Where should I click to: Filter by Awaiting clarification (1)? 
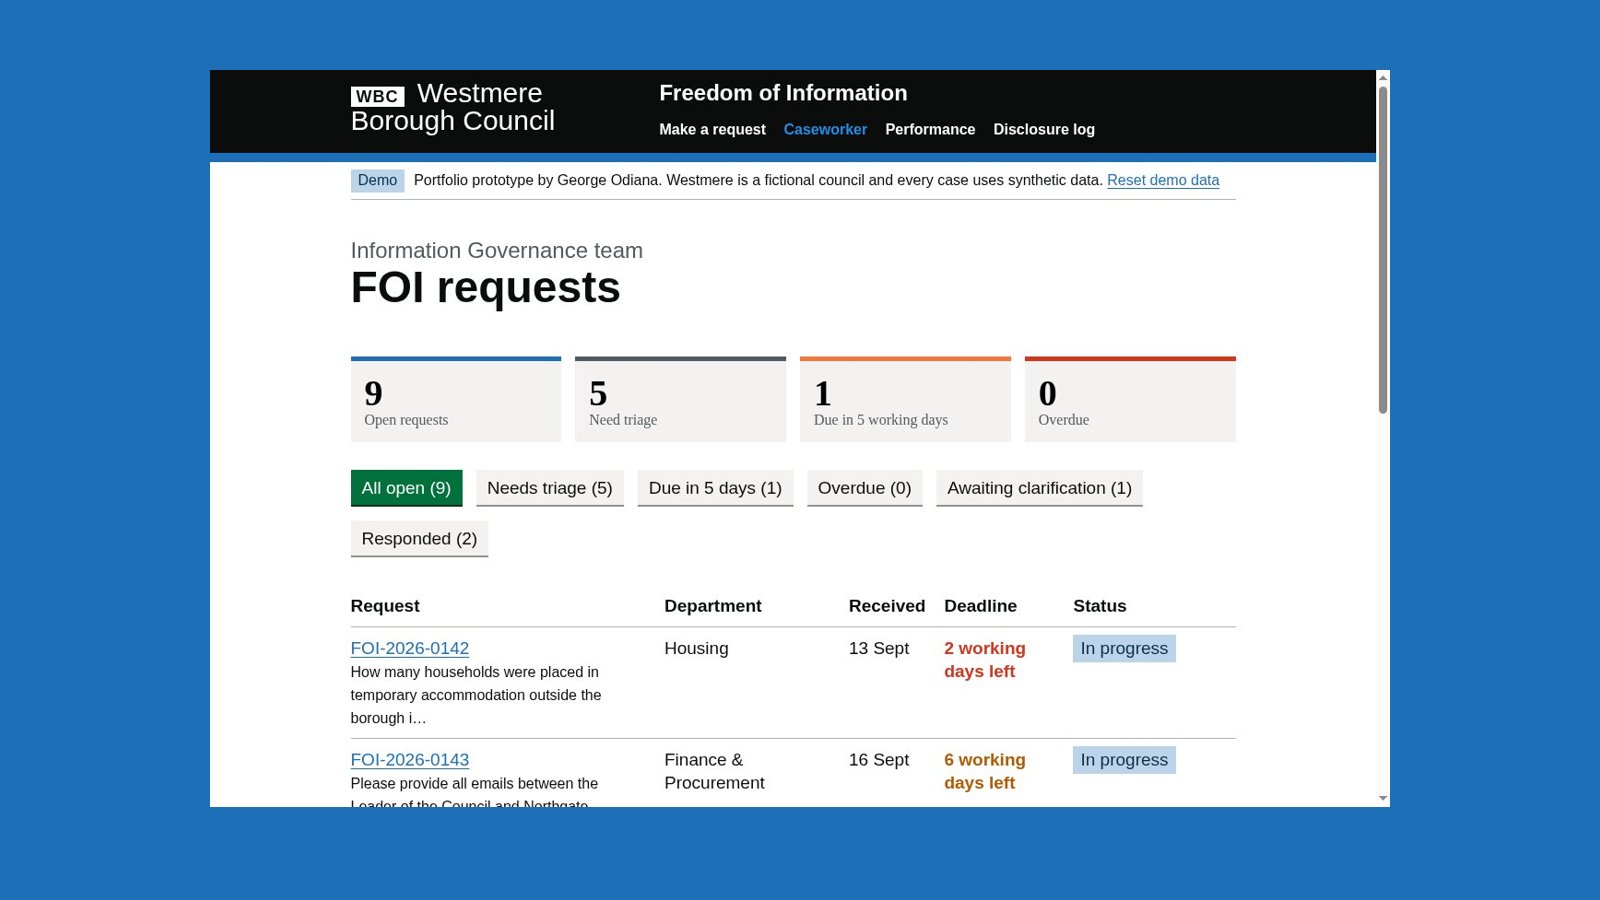(x=1039, y=488)
